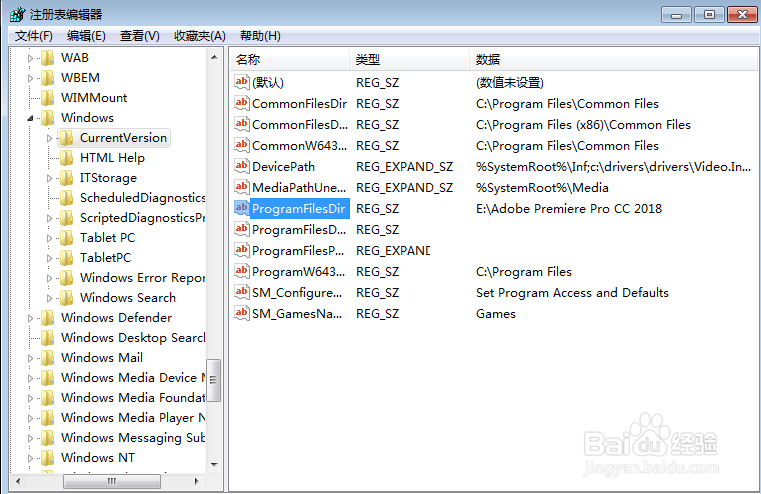The height and width of the screenshot is (494, 761).
Task: Open the 查看(V) menu
Action: pos(139,36)
